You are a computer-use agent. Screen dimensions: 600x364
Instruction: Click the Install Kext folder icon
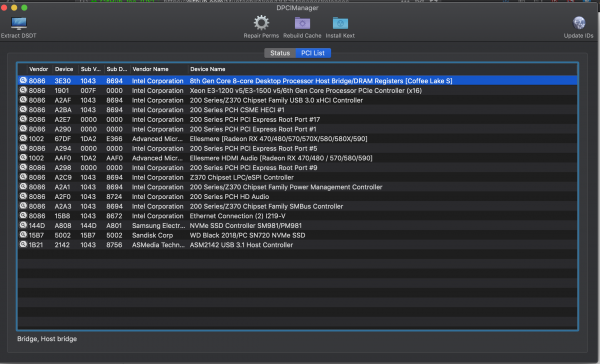click(x=340, y=23)
